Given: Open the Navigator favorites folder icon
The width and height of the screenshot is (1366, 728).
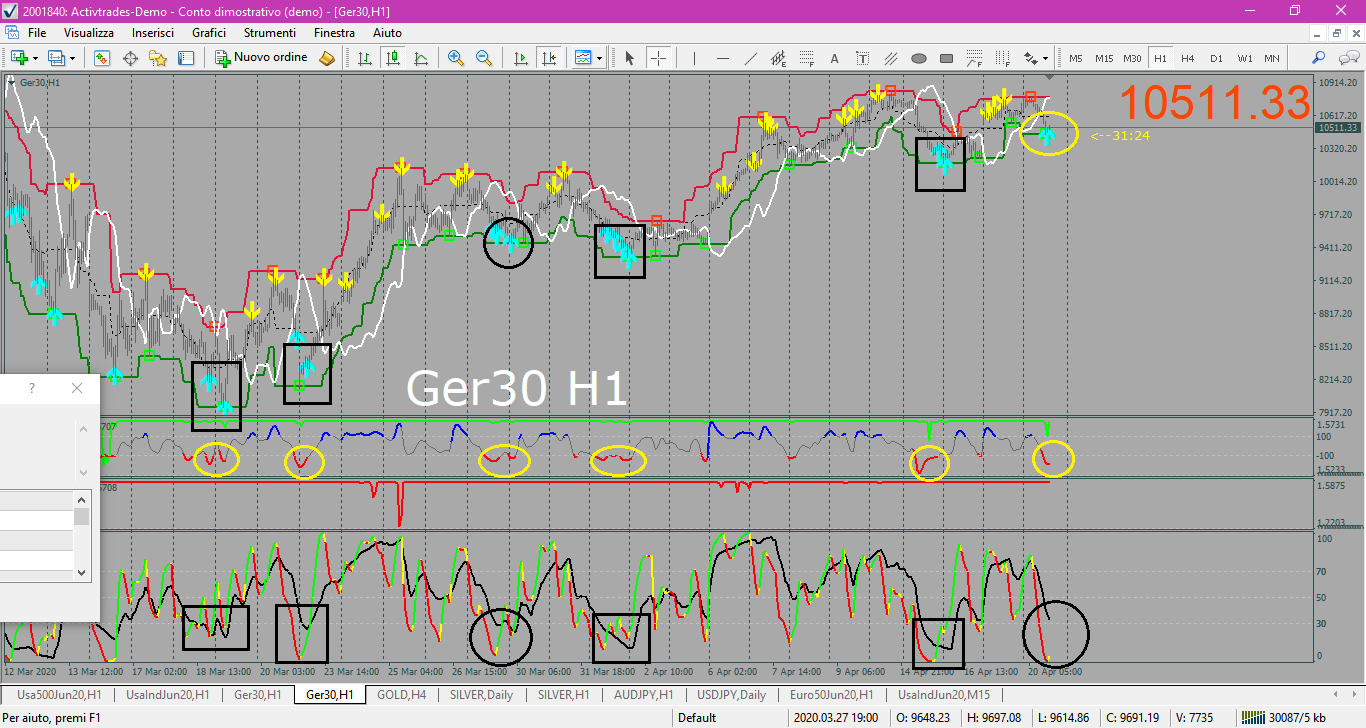Looking at the screenshot, I should click(x=158, y=58).
